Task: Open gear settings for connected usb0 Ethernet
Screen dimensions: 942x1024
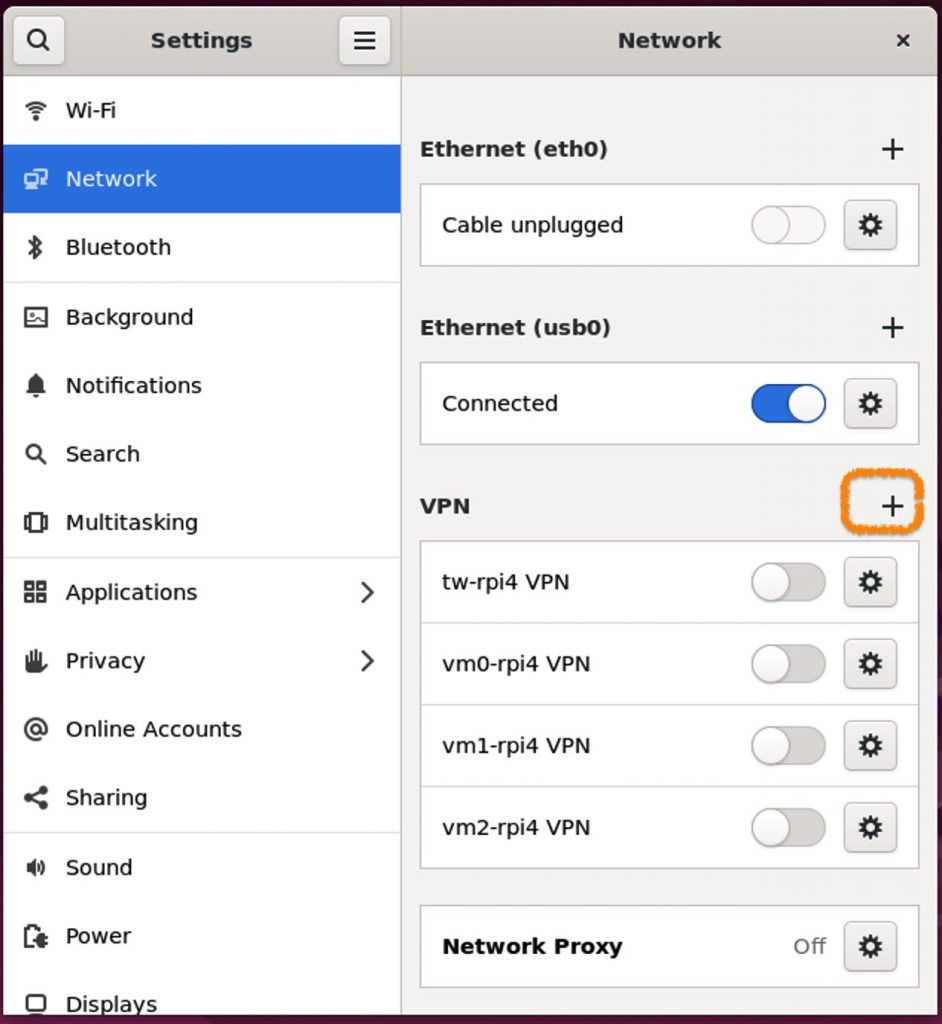Action: pos(870,404)
